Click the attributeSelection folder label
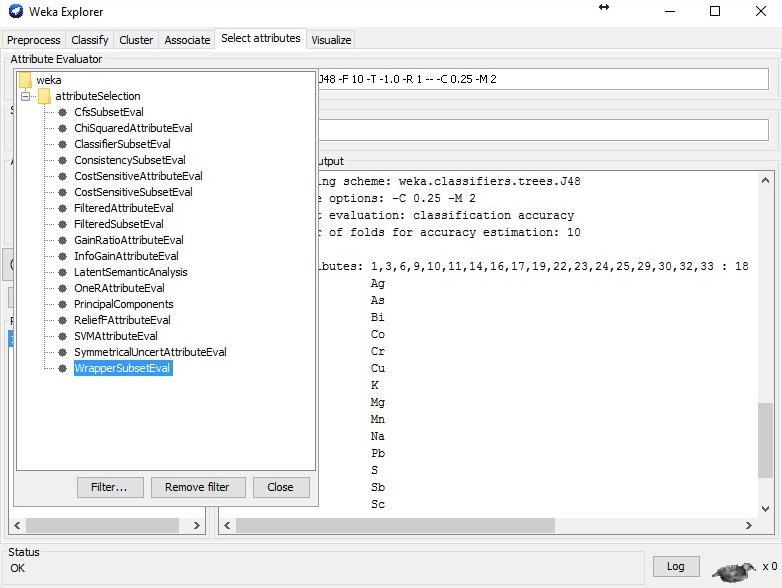The height and width of the screenshot is (588, 782). coord(98,96)
